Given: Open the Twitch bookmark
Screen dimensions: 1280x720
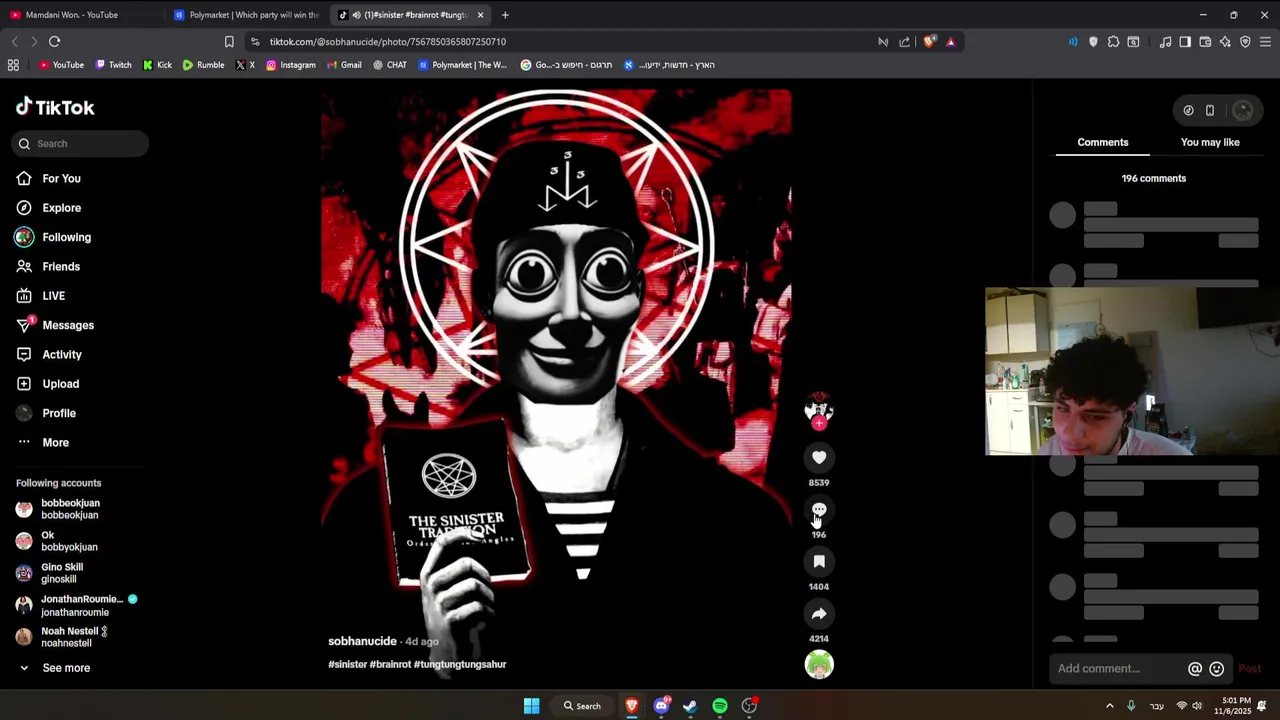Looking at the screenshot, I should 113,65.
